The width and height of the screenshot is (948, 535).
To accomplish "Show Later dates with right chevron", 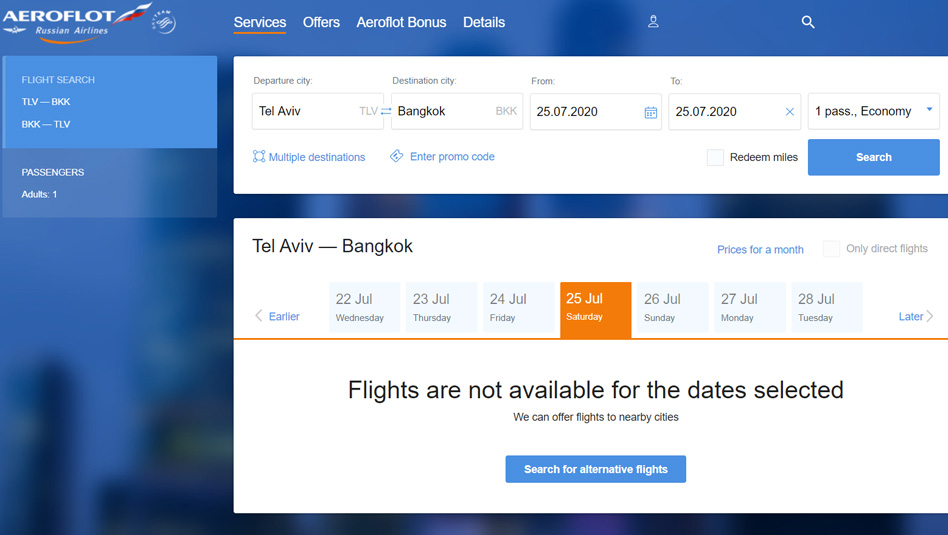I will coord(930,316).
